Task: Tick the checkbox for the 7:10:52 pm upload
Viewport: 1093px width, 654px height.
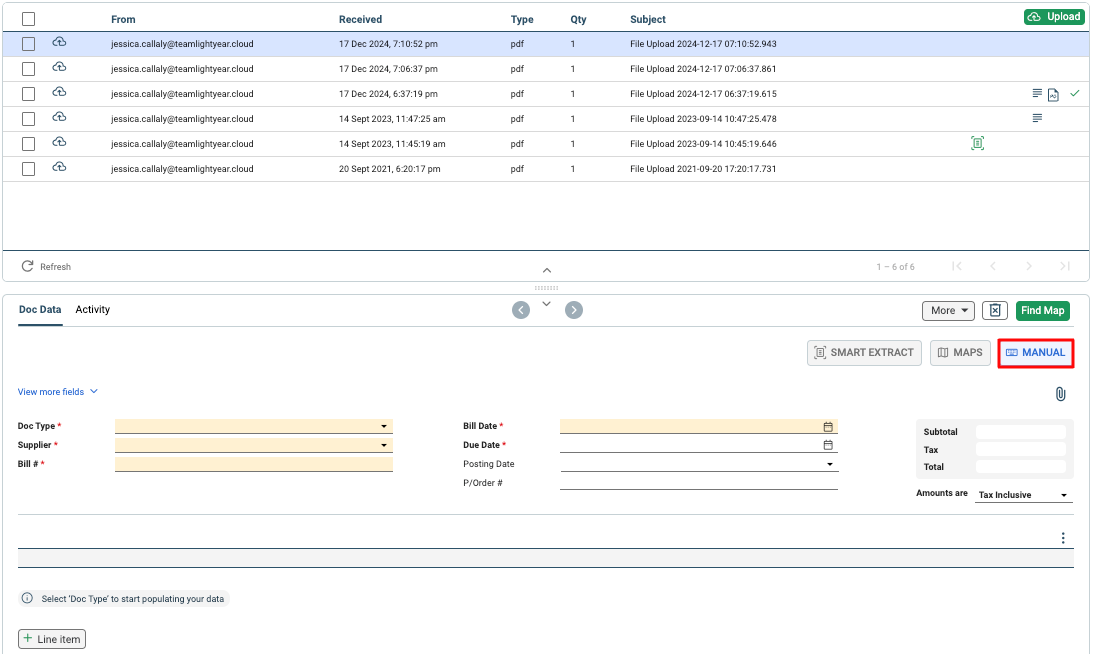Action: click(29, 44)
